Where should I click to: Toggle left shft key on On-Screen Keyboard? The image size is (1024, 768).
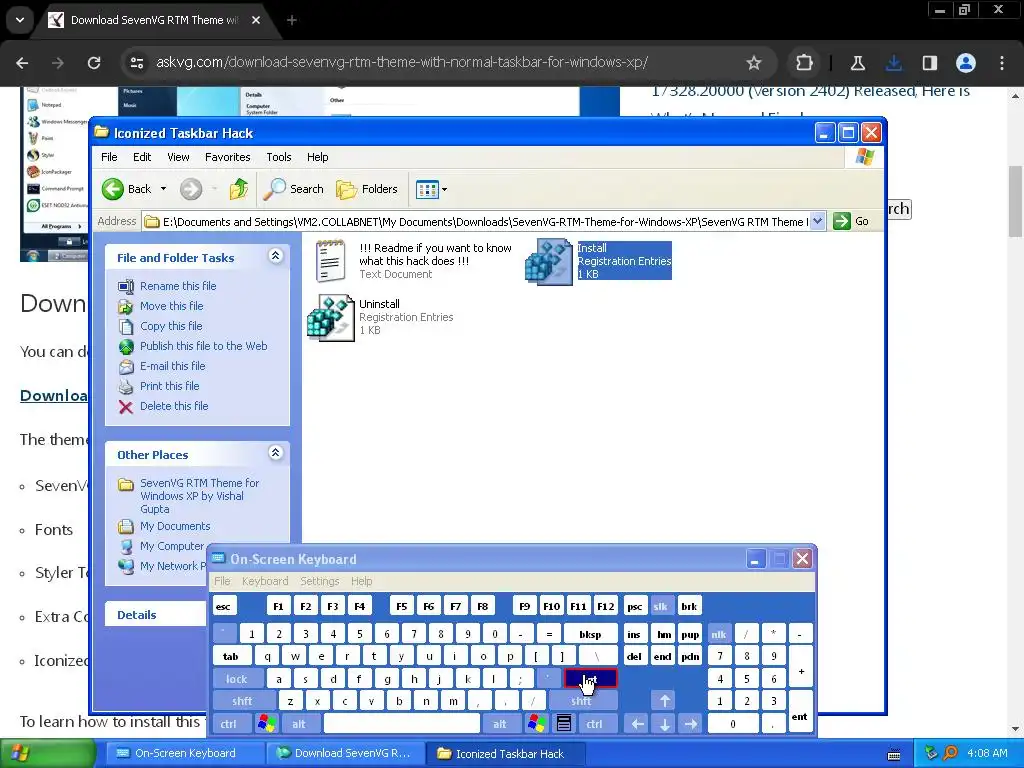242,701
